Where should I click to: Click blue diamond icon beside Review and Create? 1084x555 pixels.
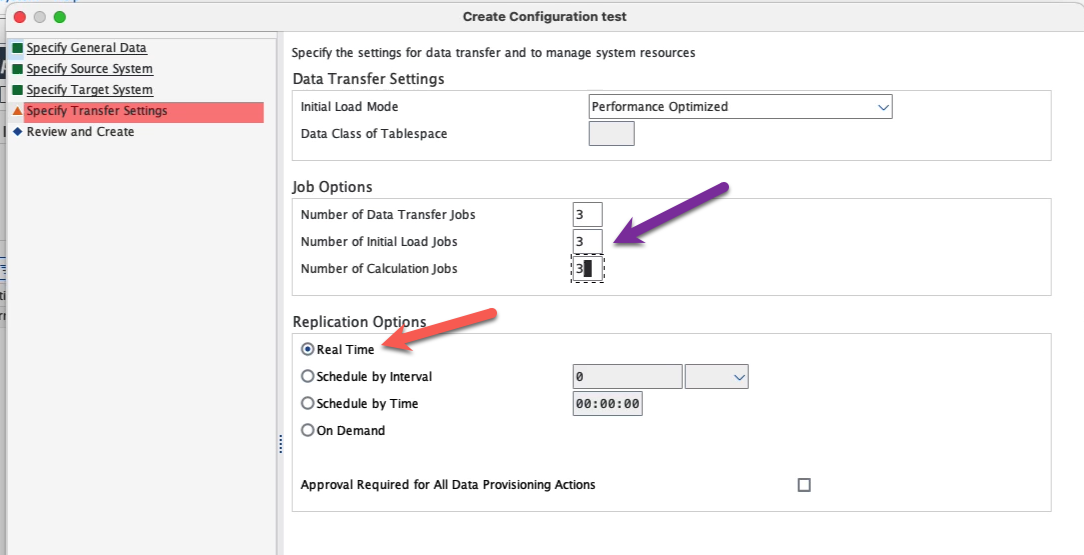(17, 131)
